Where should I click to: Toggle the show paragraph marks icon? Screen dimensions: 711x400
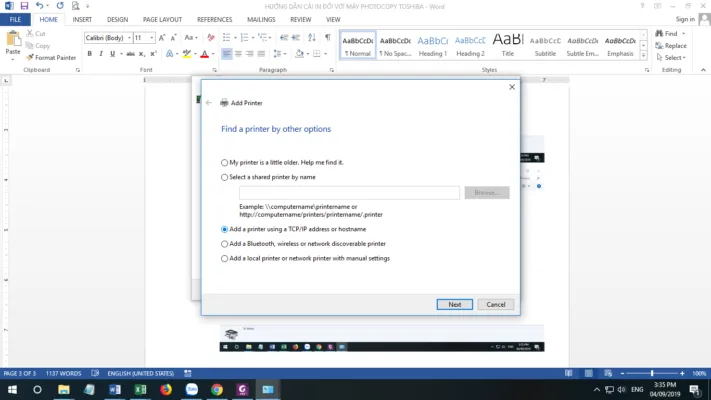pos(327,38)
